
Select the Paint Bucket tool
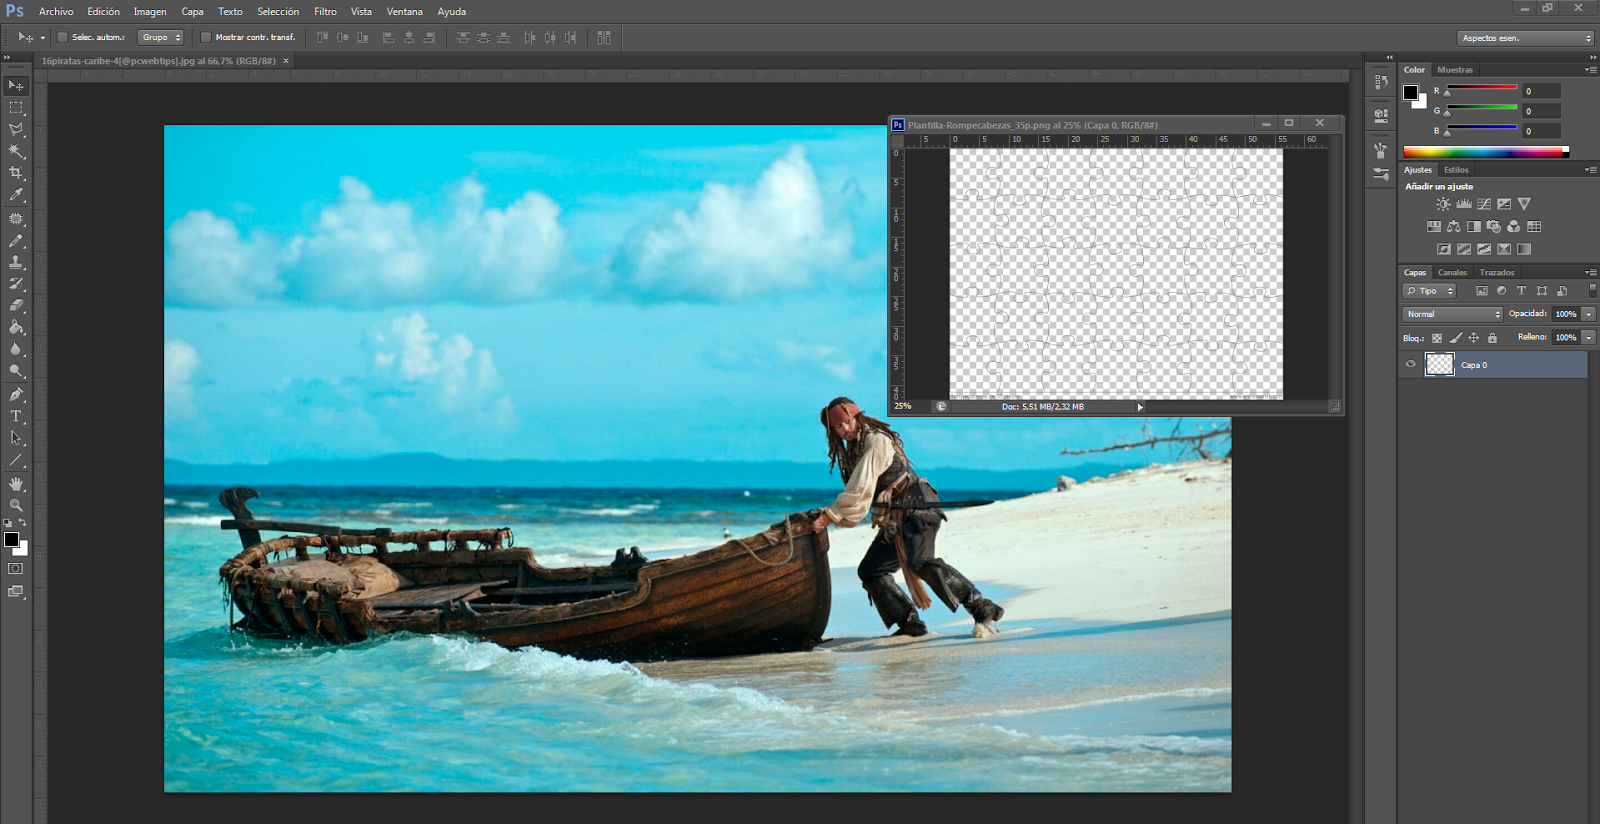click(x=16, y=328)
